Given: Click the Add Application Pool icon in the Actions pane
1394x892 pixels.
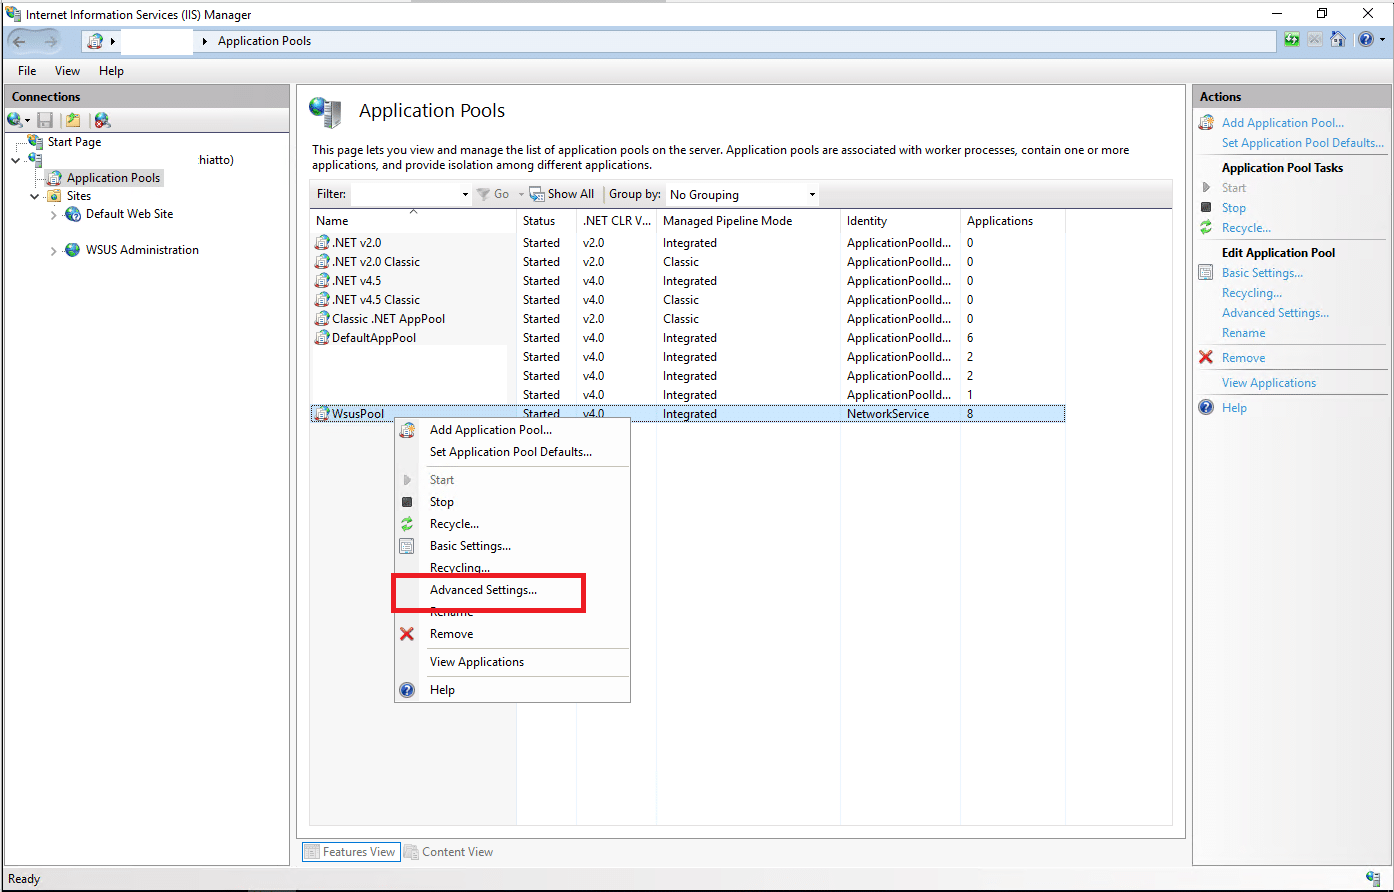Looking at the screenshot, I should [1206, 123].
